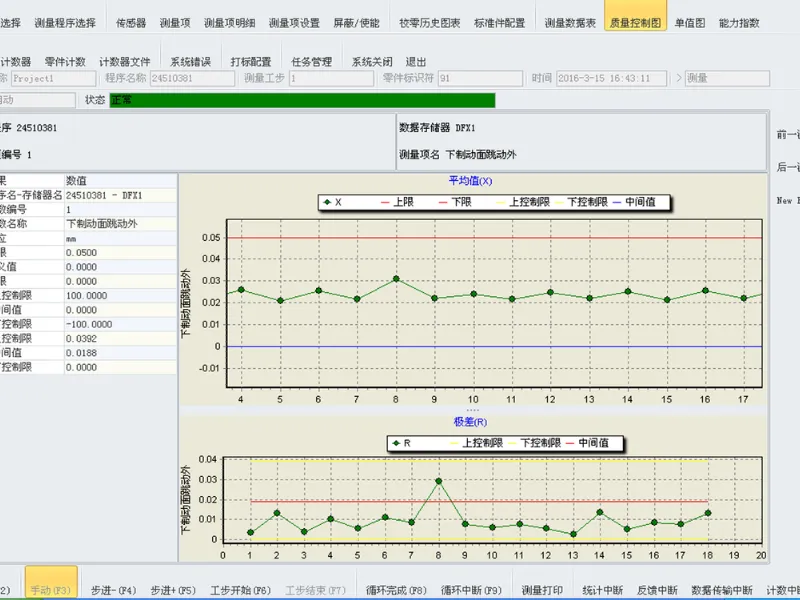Open the 测量数据表 tab
Screen dimensions: 800x600
pyautogui.click(x=570, y=23)
